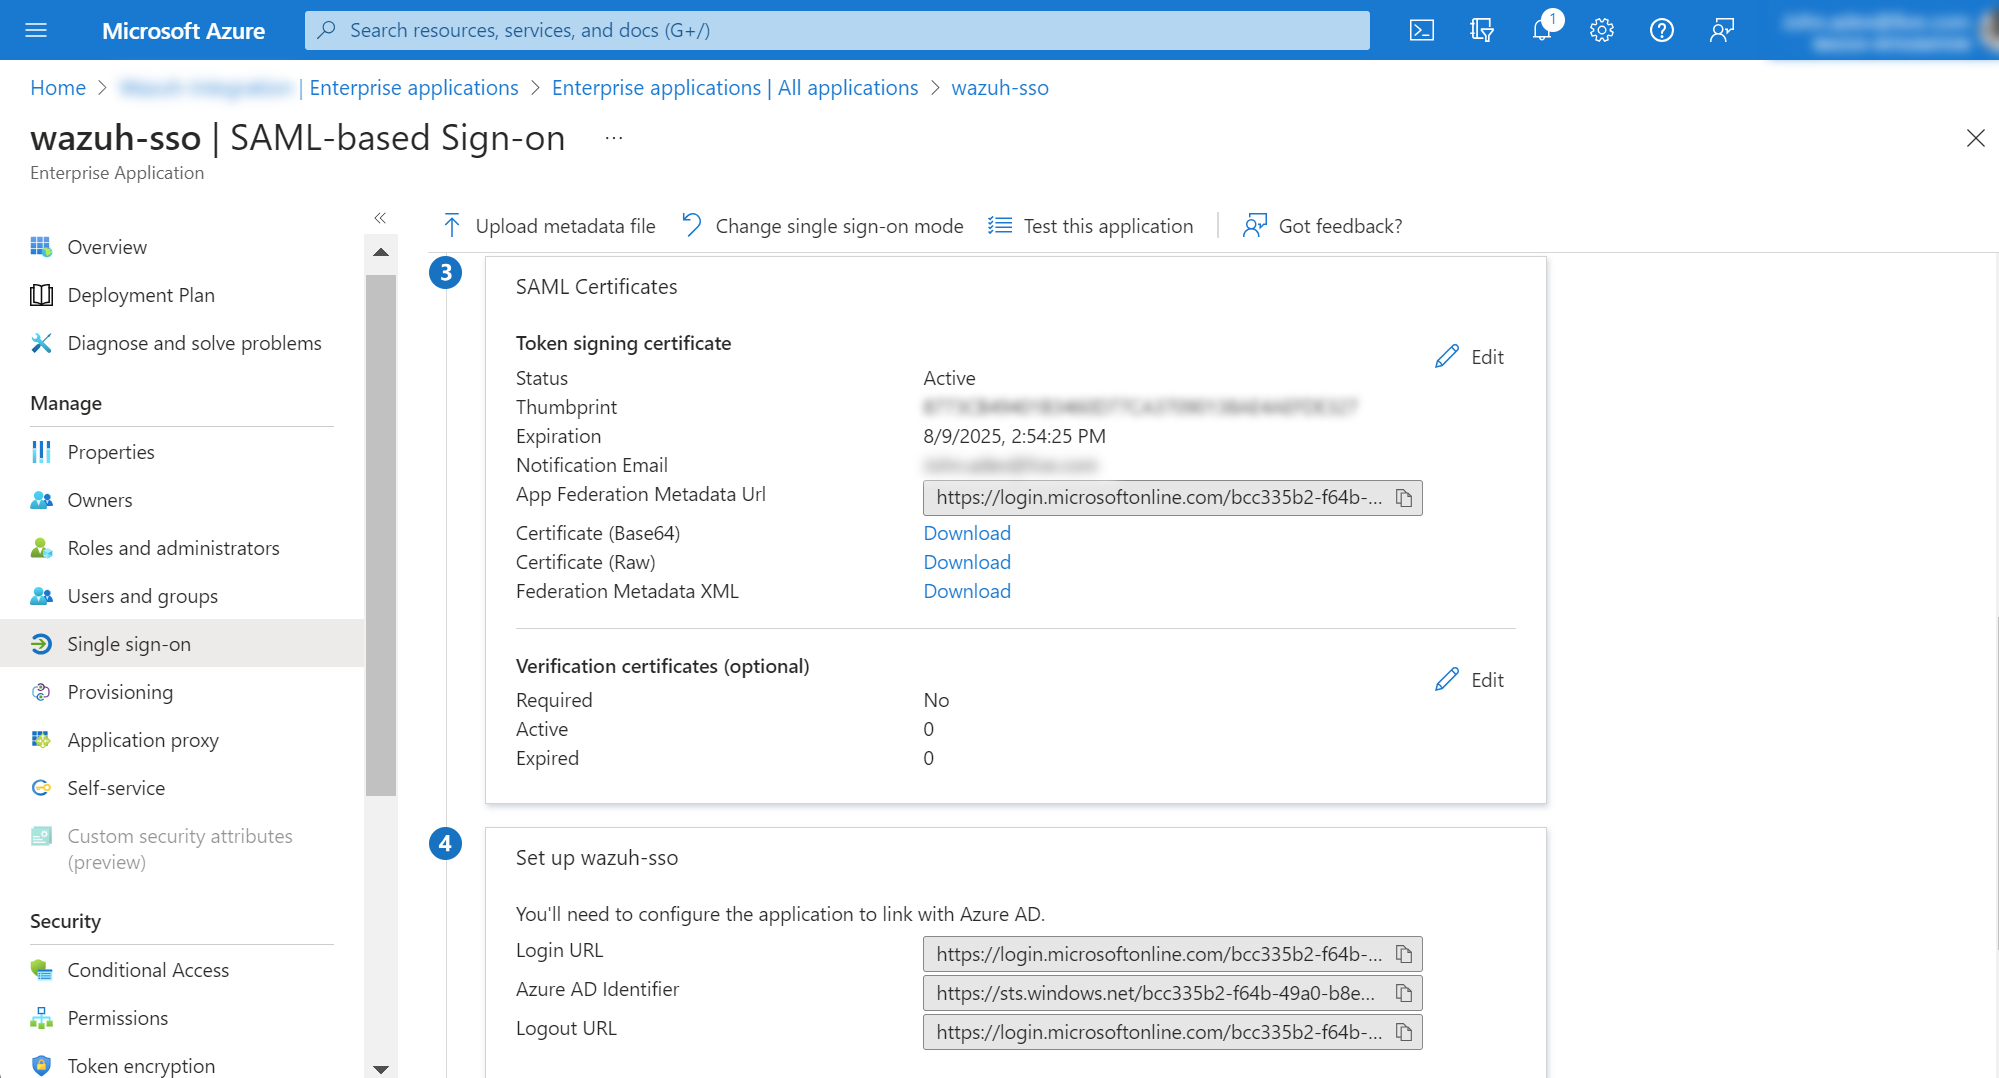1999x1078 pixels.
Task: Open the ellipsis more options menu
Action: click(614, 138)
